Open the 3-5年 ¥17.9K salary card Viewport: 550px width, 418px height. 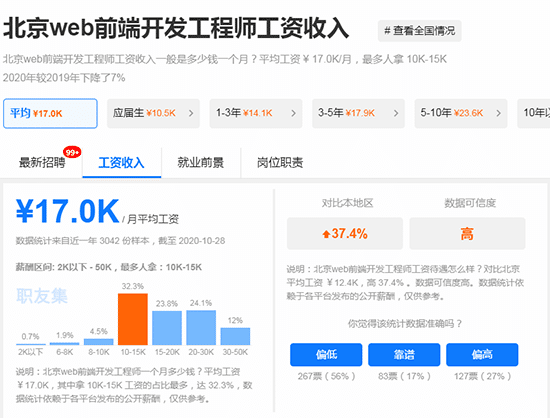[358, 113]
